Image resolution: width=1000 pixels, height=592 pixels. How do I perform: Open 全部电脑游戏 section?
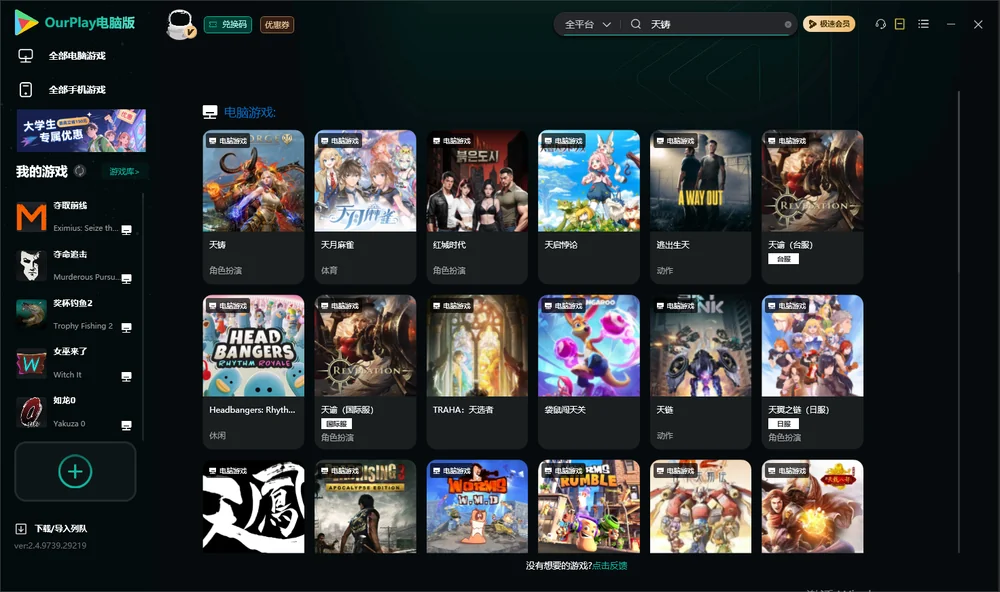(77, 56)
